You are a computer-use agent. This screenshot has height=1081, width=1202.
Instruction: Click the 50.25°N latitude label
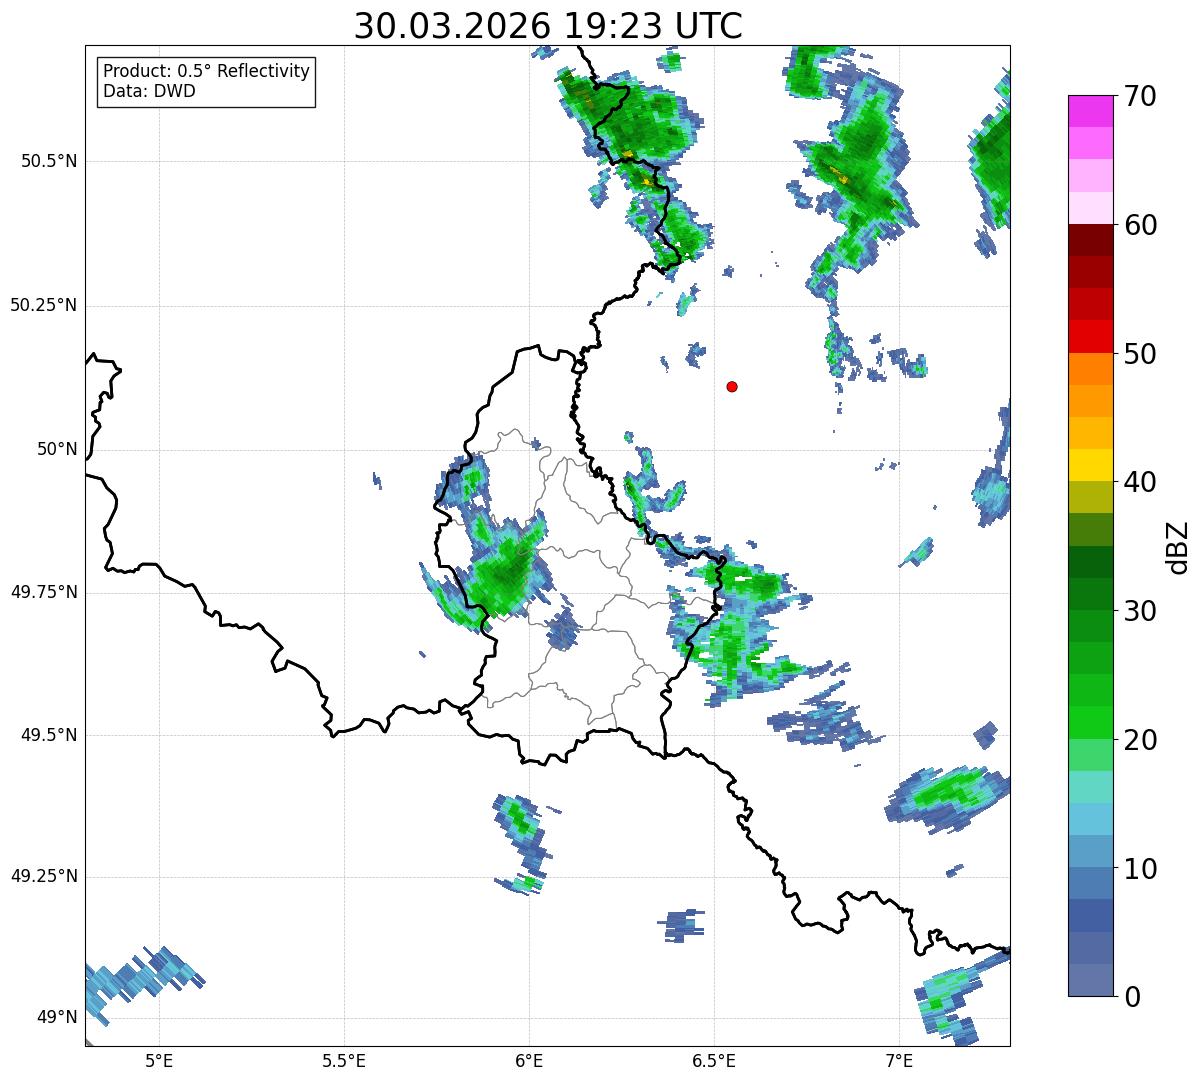(43, 305)
